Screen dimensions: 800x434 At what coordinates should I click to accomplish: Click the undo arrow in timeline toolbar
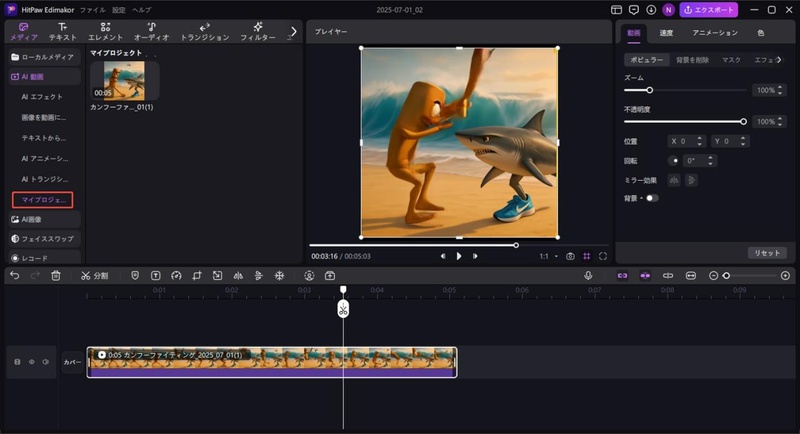(14, 275)
